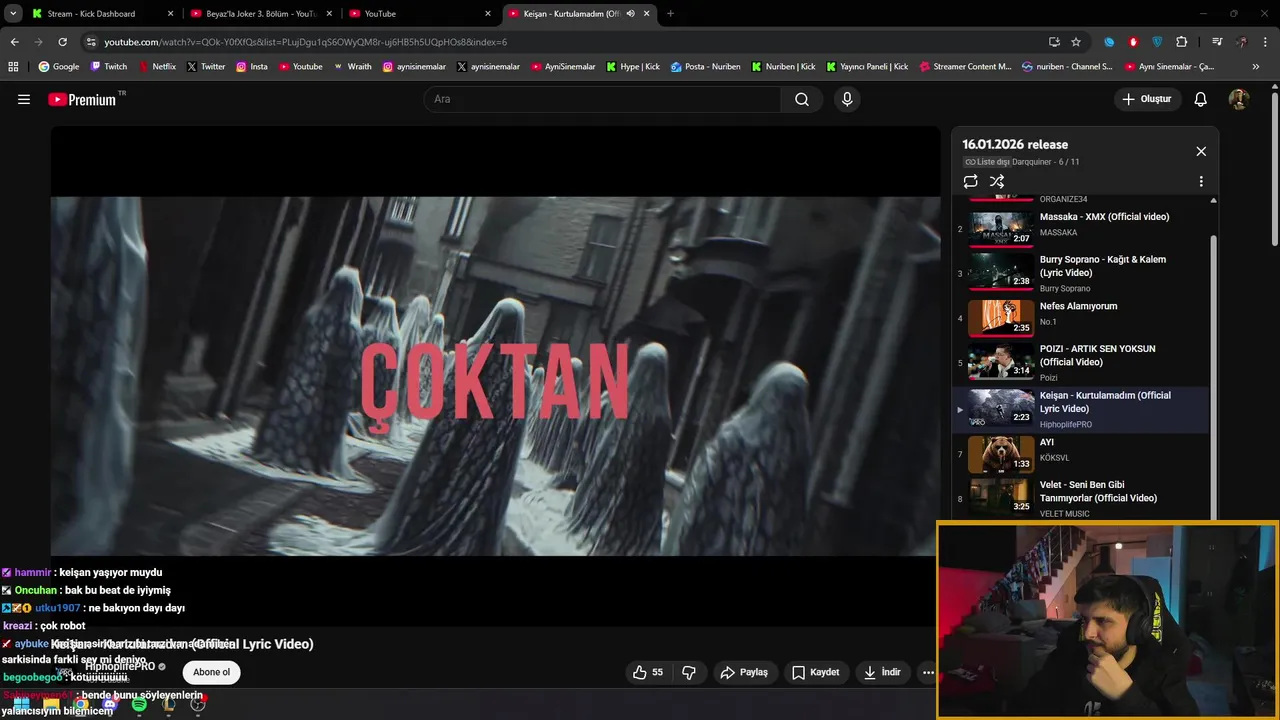Image resolution: width=1280 pixels, height=720 pixels.
Task: Start voice search with the microphone
Action: click(x=847, y=99)
